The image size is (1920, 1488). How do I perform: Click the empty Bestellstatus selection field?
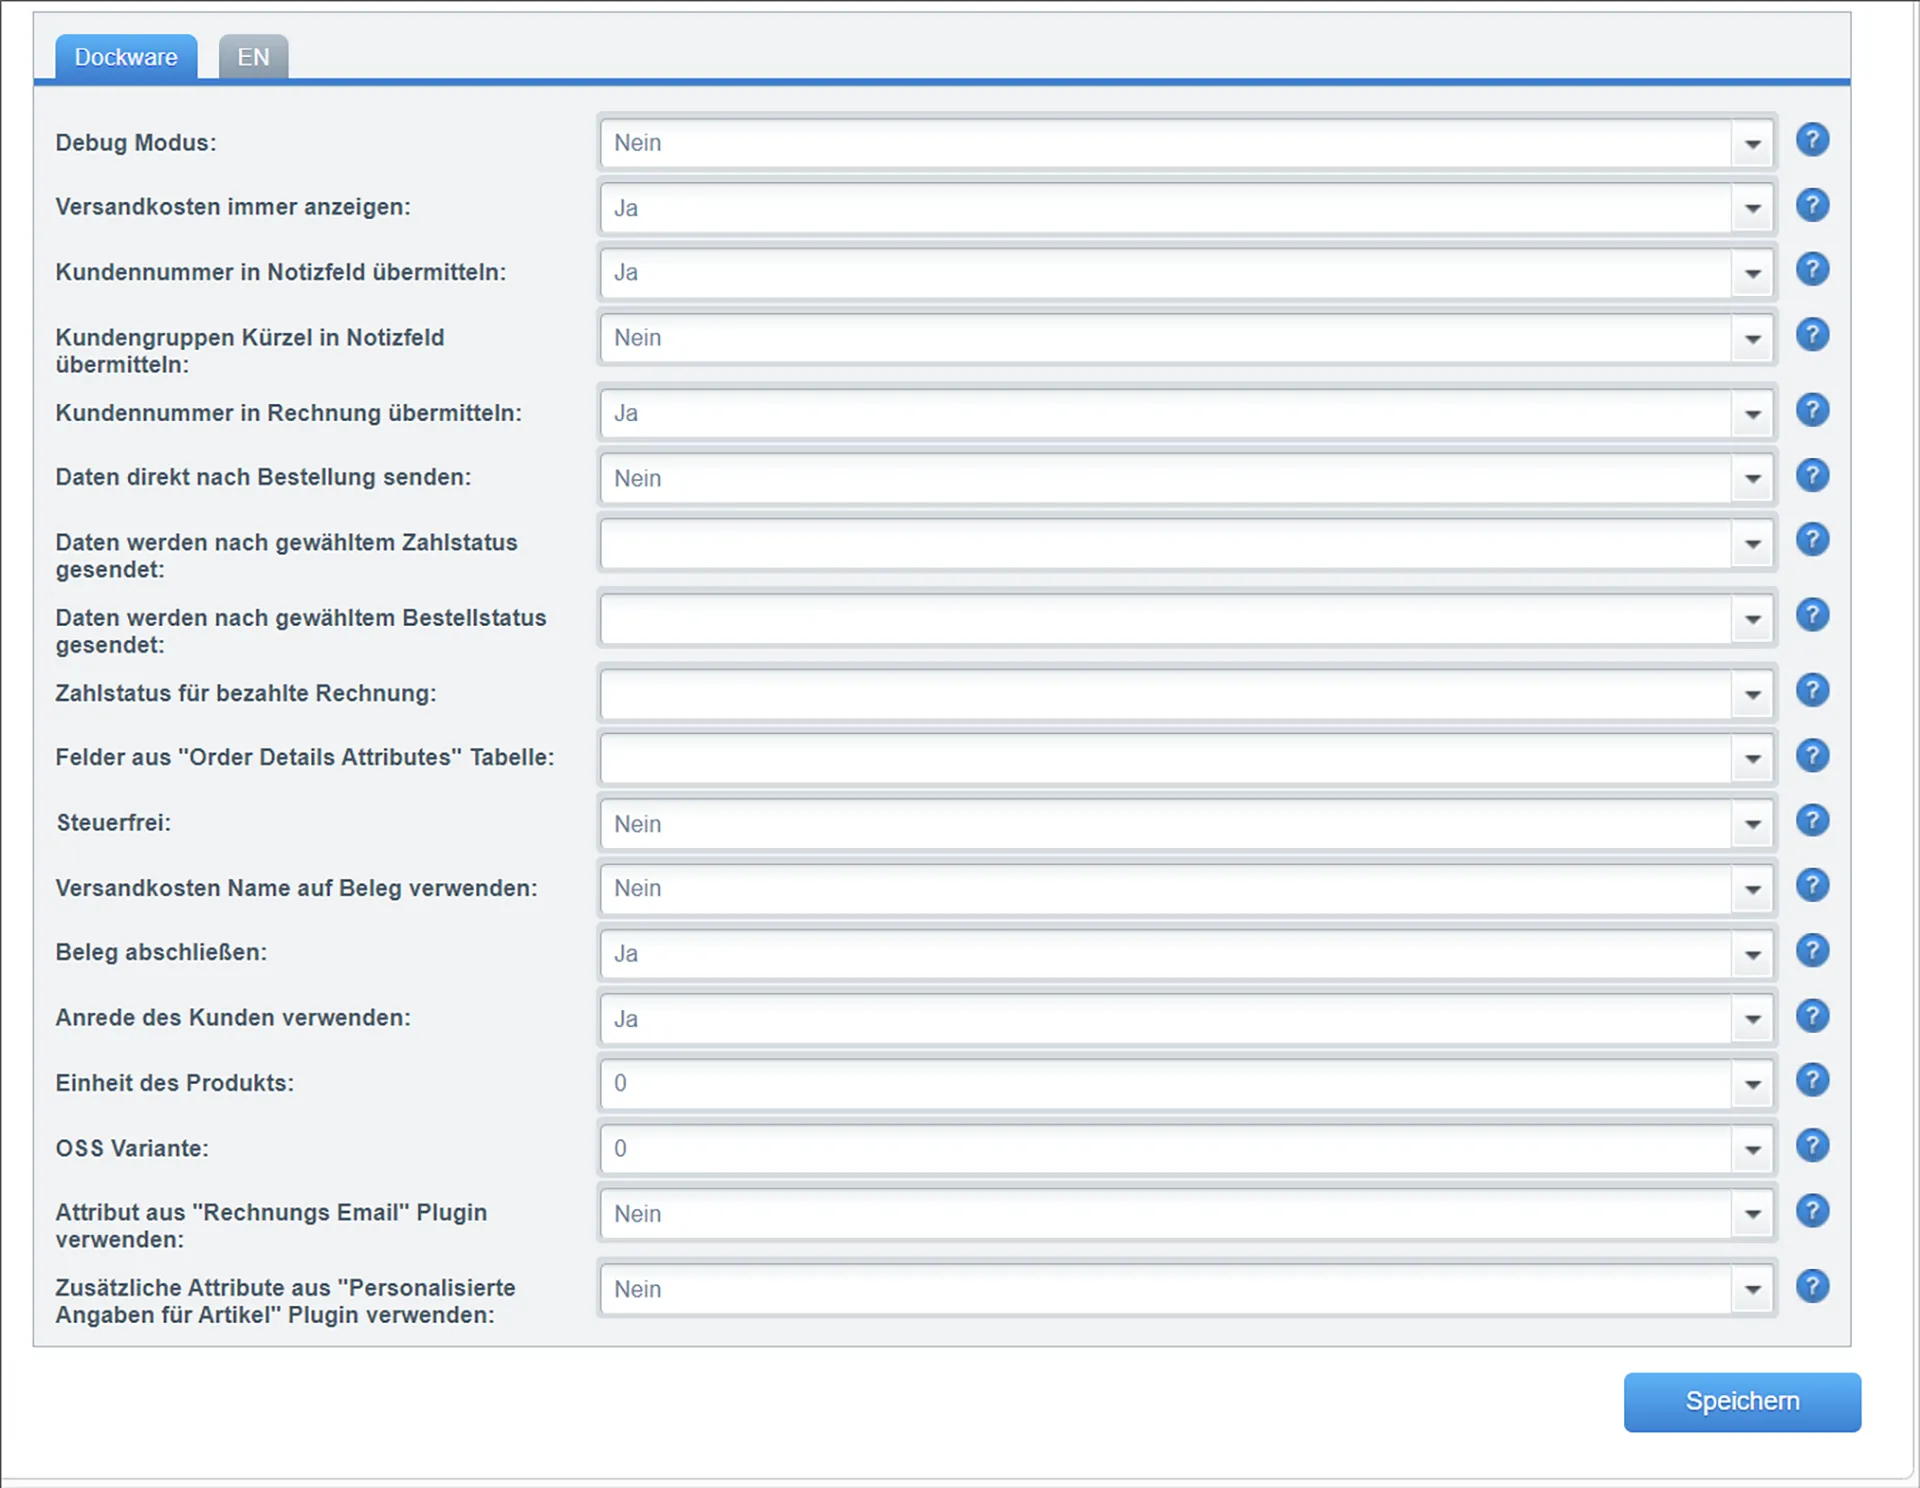coord(1165,619)
